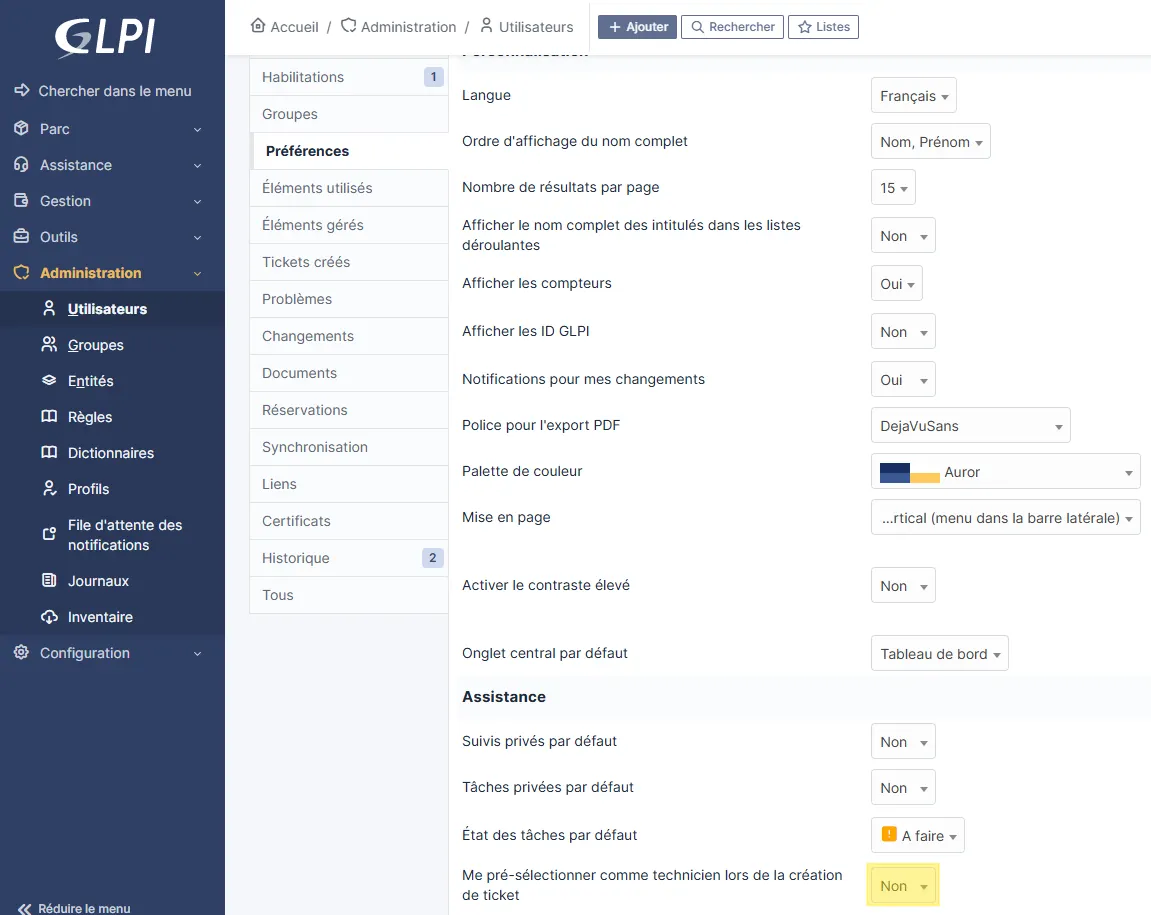Viewport: 1151px width, 915px height.
Task: Click the GLPI logo
Action: click(104, 38)
